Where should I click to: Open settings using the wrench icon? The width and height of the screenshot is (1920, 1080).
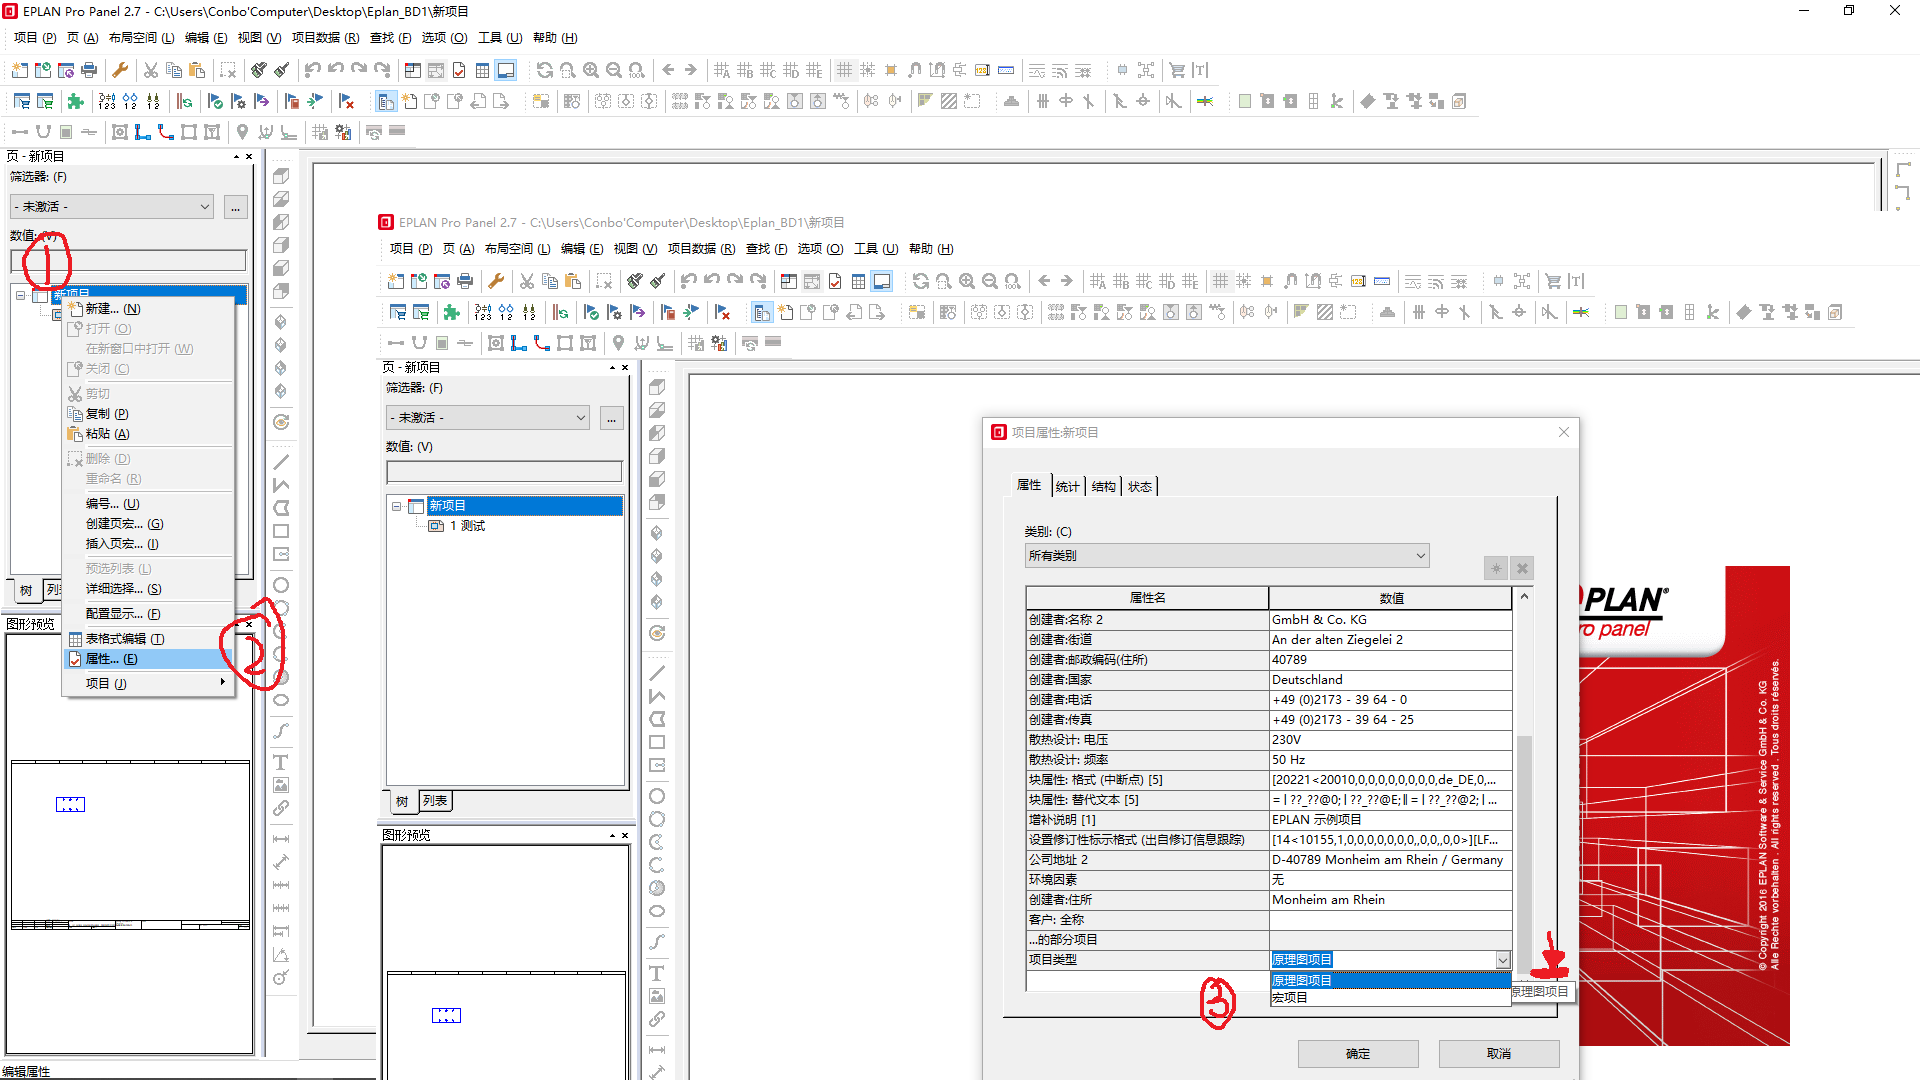point(120,70)
